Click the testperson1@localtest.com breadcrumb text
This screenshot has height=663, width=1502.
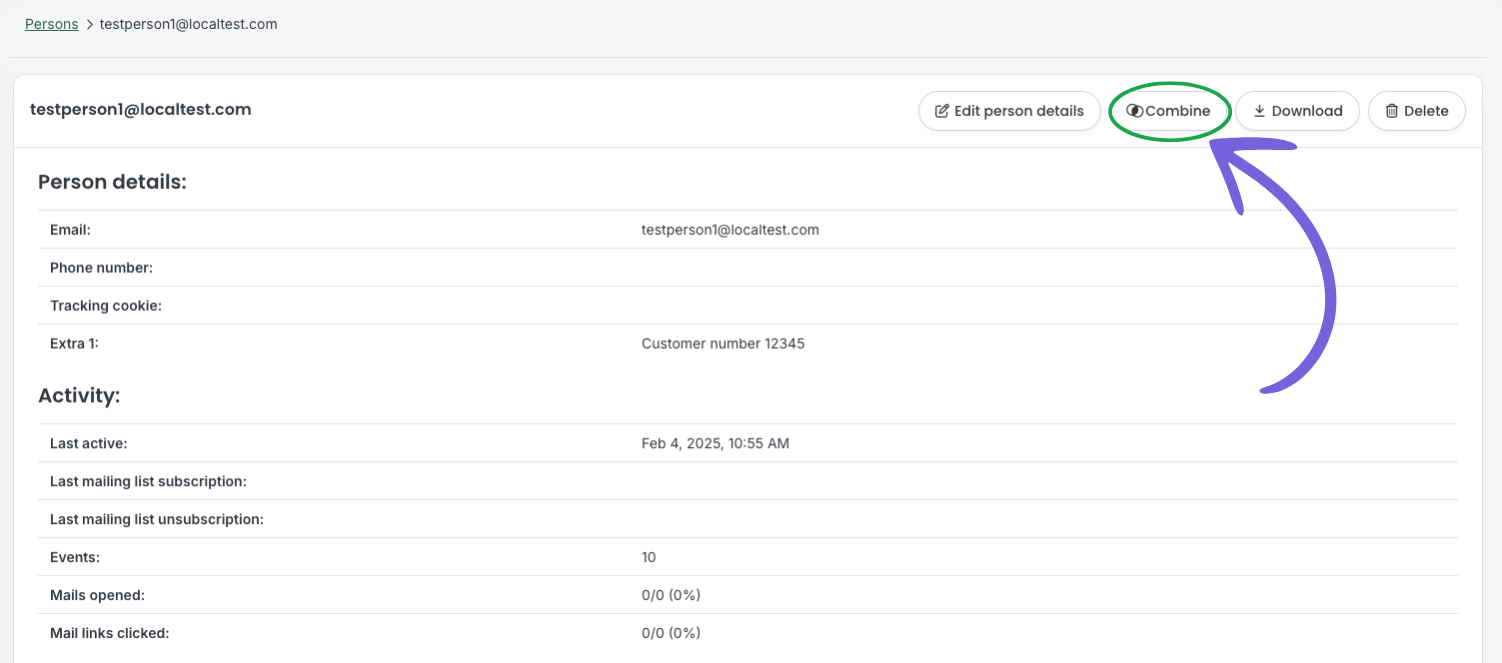pos(188,24)
